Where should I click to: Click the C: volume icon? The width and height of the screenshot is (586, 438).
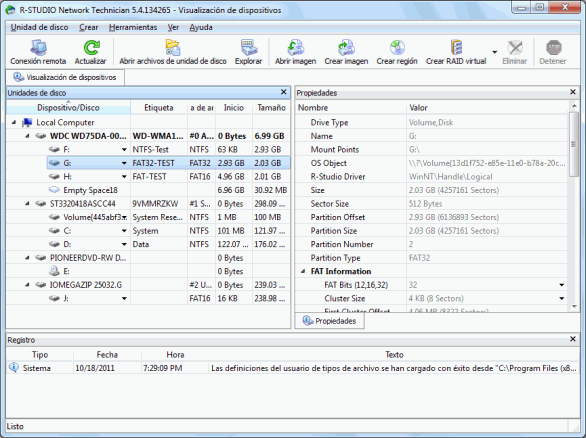[54, 231]
